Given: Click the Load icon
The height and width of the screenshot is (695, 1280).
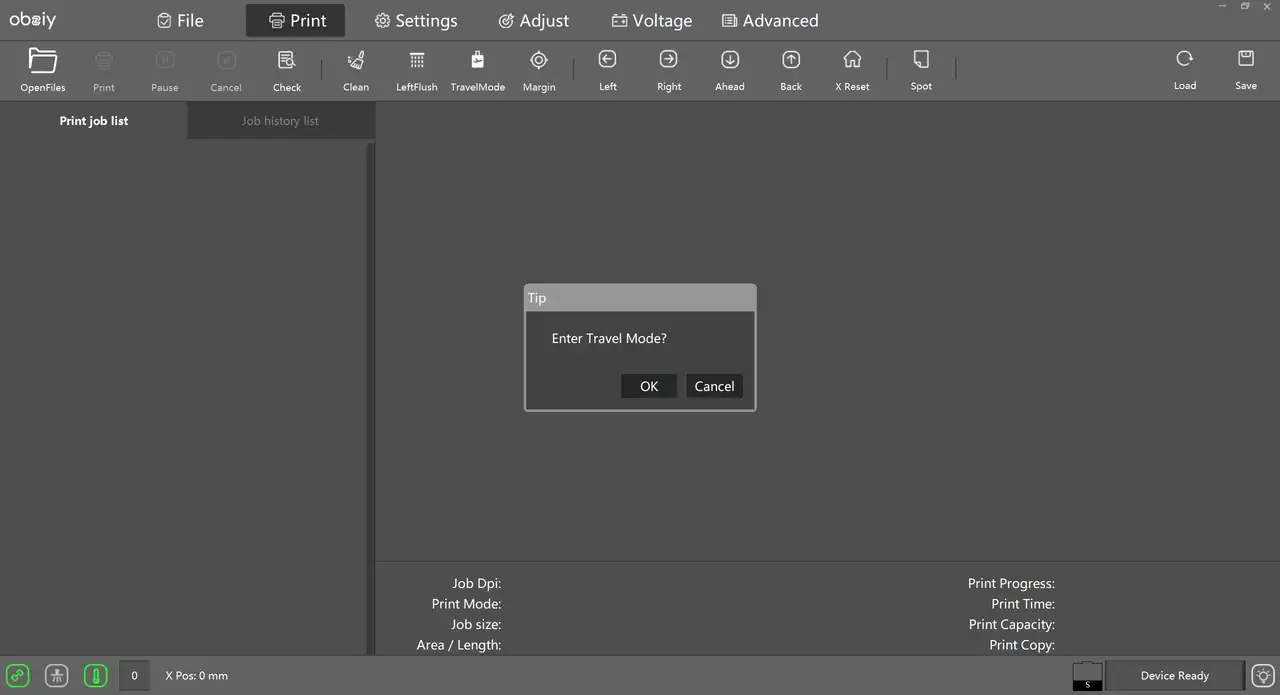Looking at the screenshot, I should (x=1185, y=59).
